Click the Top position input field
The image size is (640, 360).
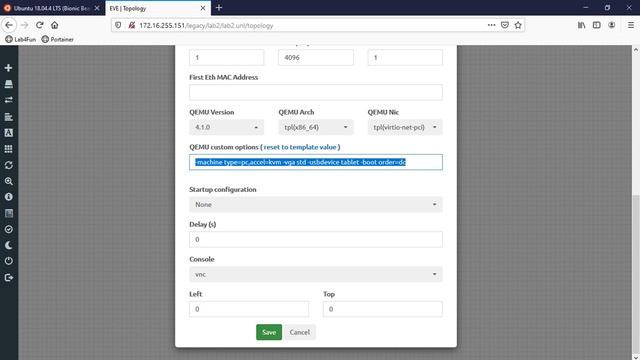click(382, 309)
